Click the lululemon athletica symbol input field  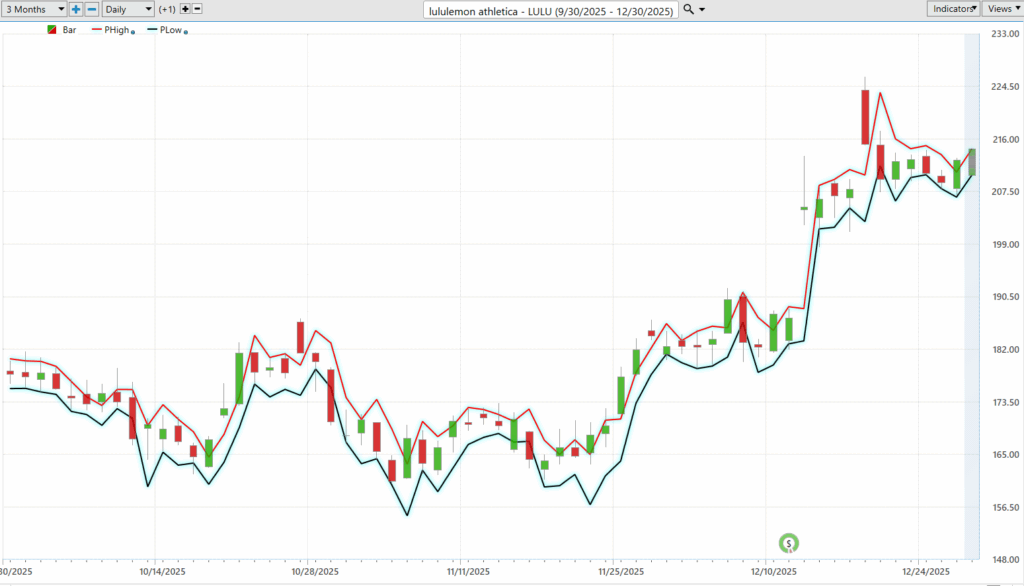coord(551,9)
